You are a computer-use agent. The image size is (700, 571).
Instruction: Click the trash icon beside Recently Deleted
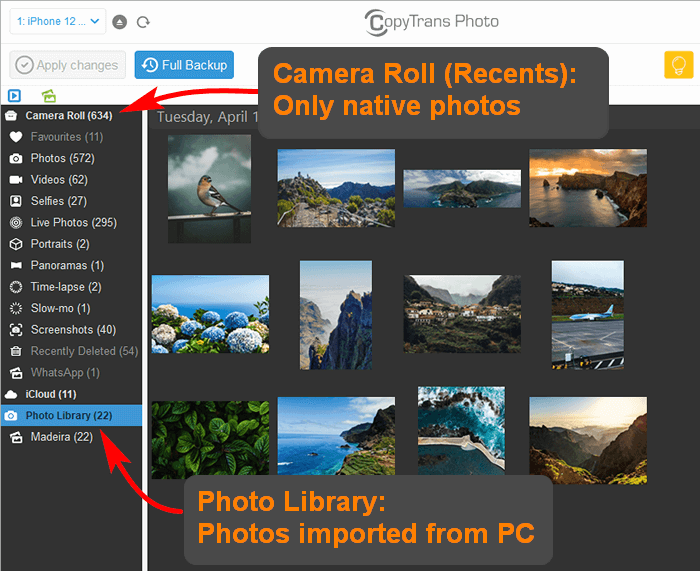click(16, 351)
